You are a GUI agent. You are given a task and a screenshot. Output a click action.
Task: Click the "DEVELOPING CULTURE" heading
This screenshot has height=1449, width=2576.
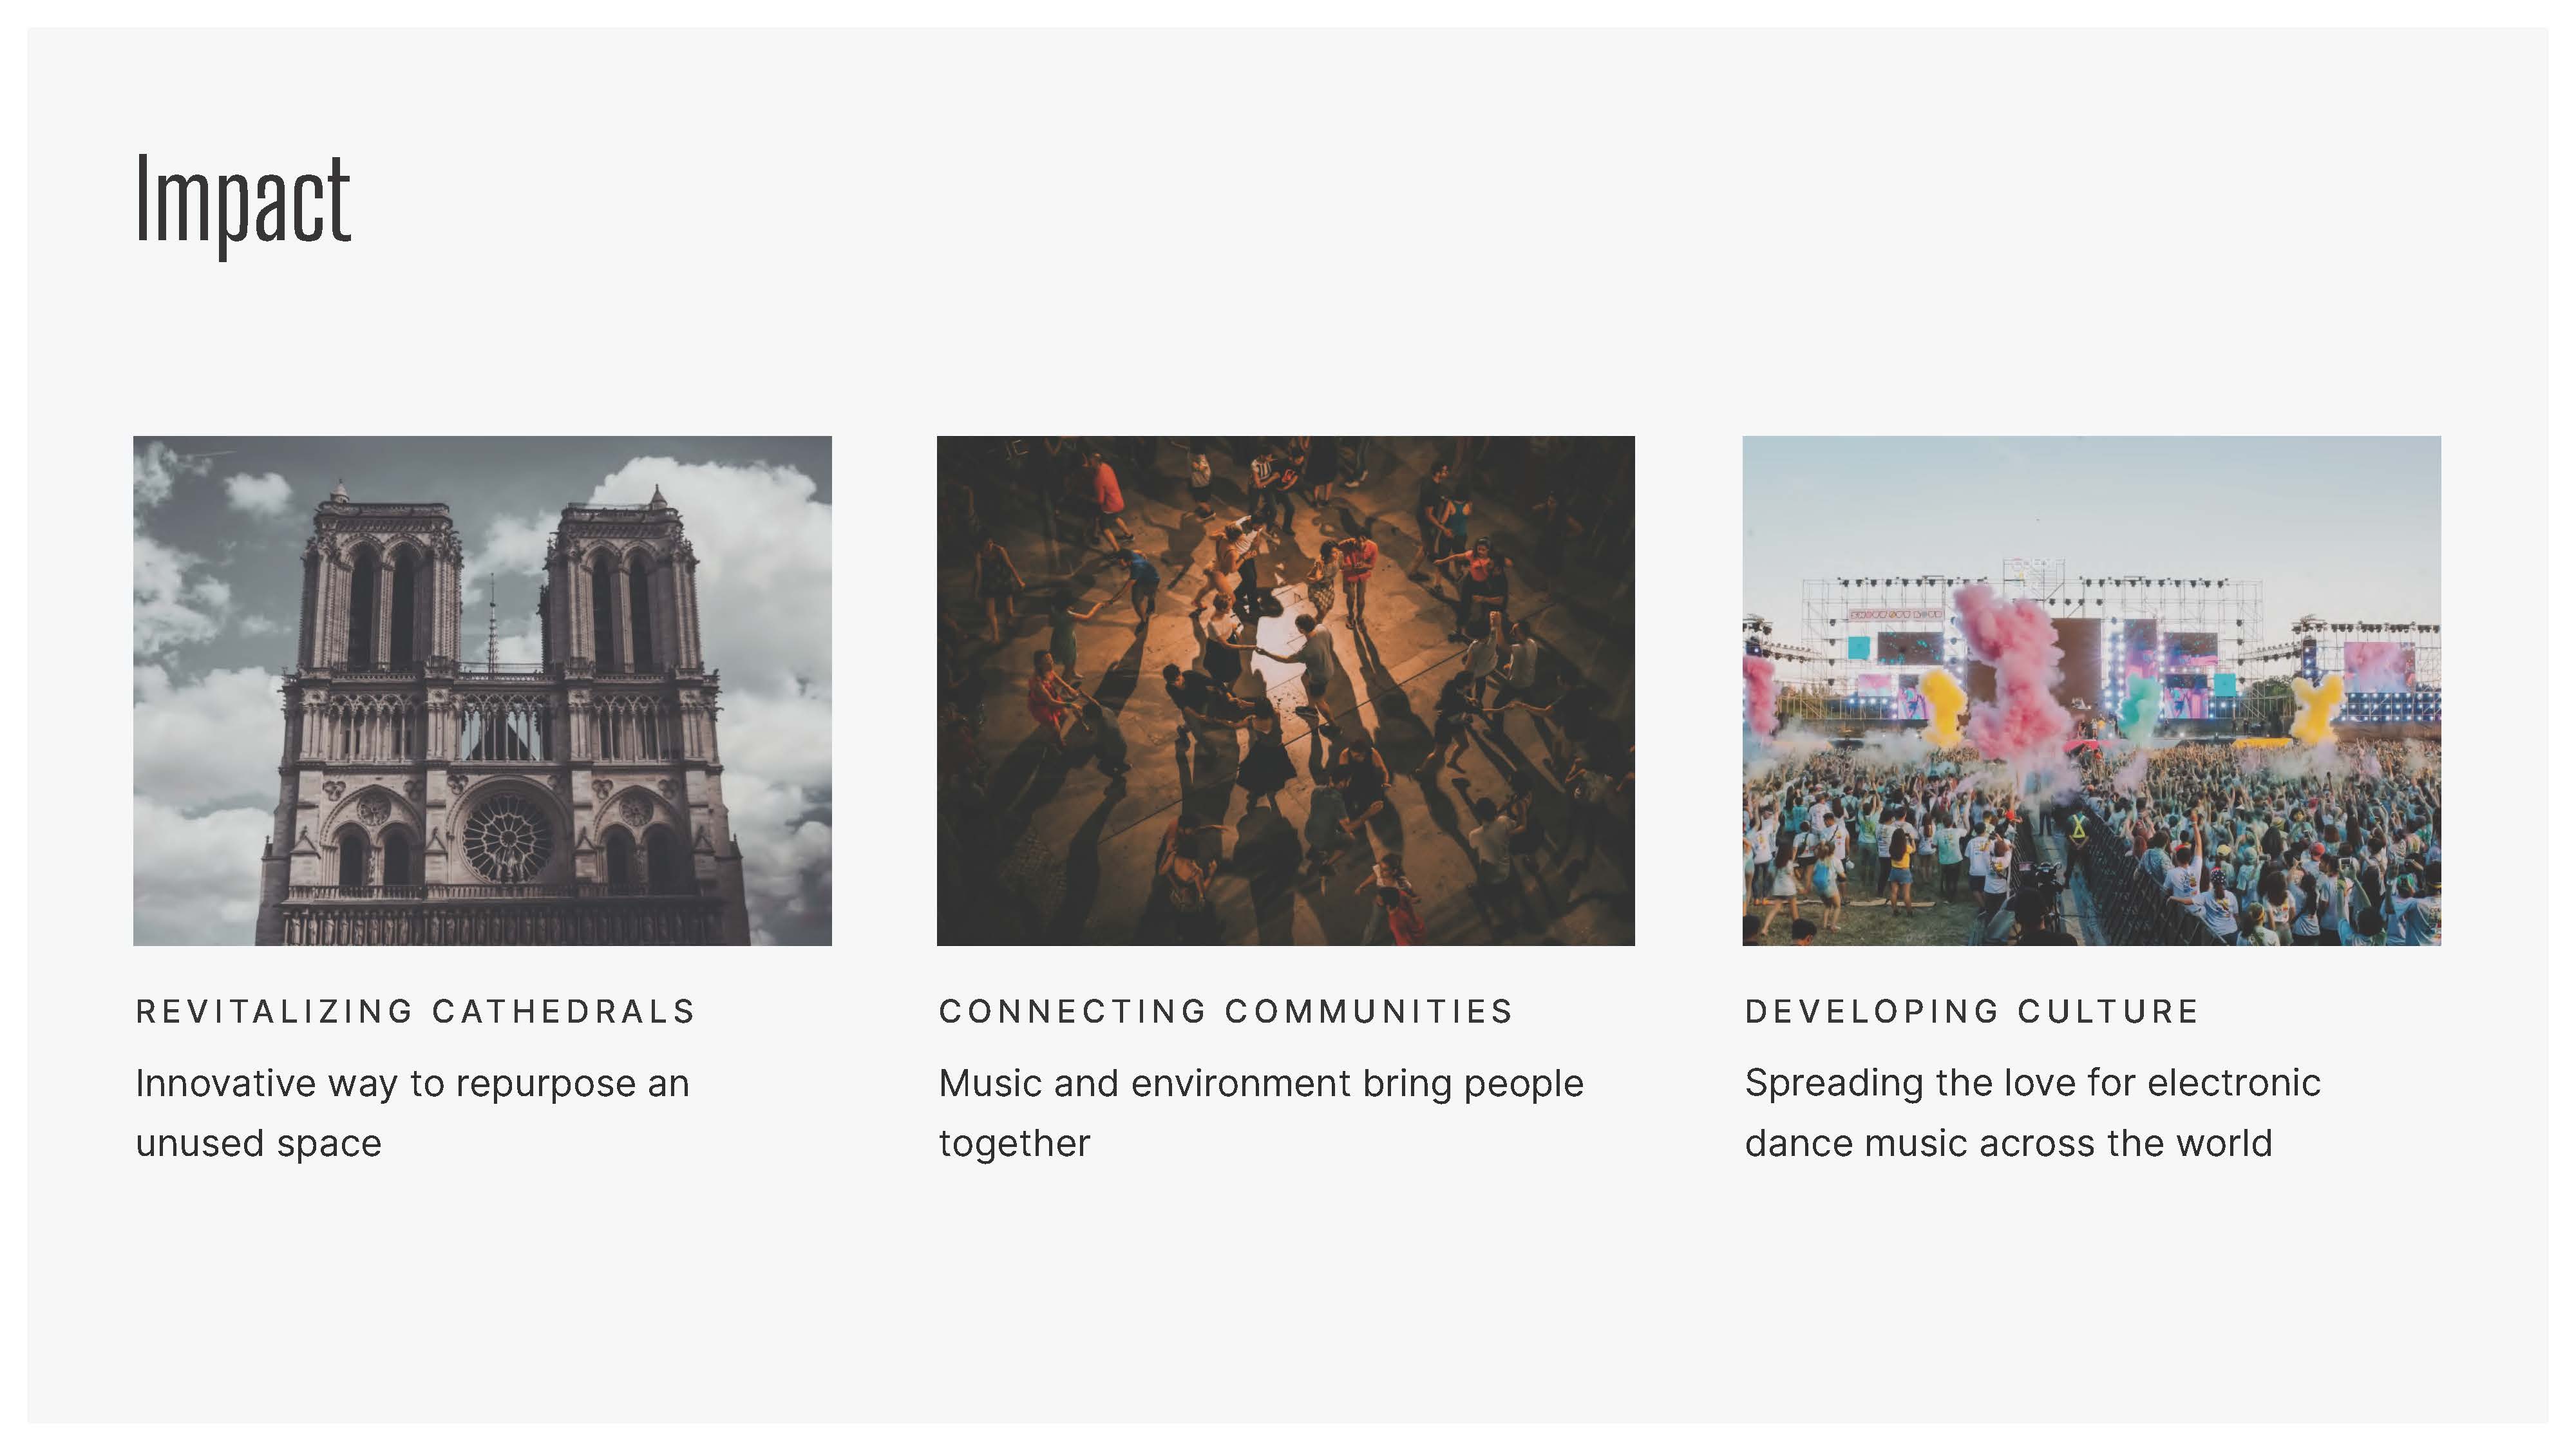[x=1972, y=1011]
